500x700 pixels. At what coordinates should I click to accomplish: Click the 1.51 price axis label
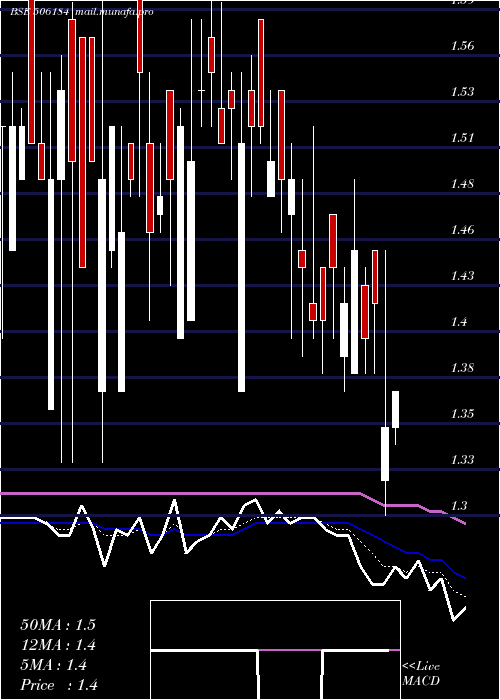tap(462, 138)
